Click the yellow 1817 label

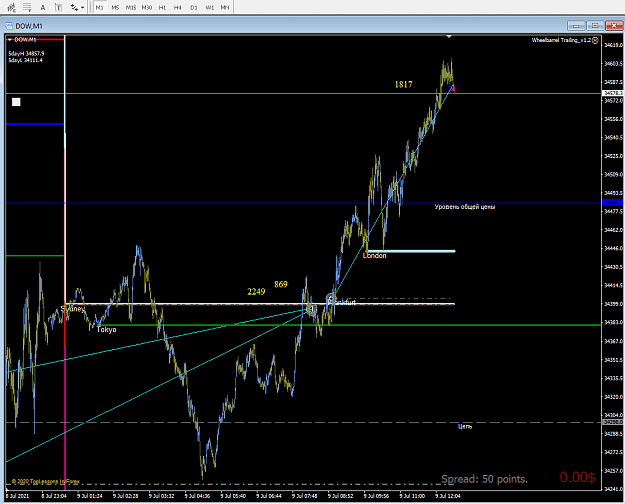[x=403, y=84]
